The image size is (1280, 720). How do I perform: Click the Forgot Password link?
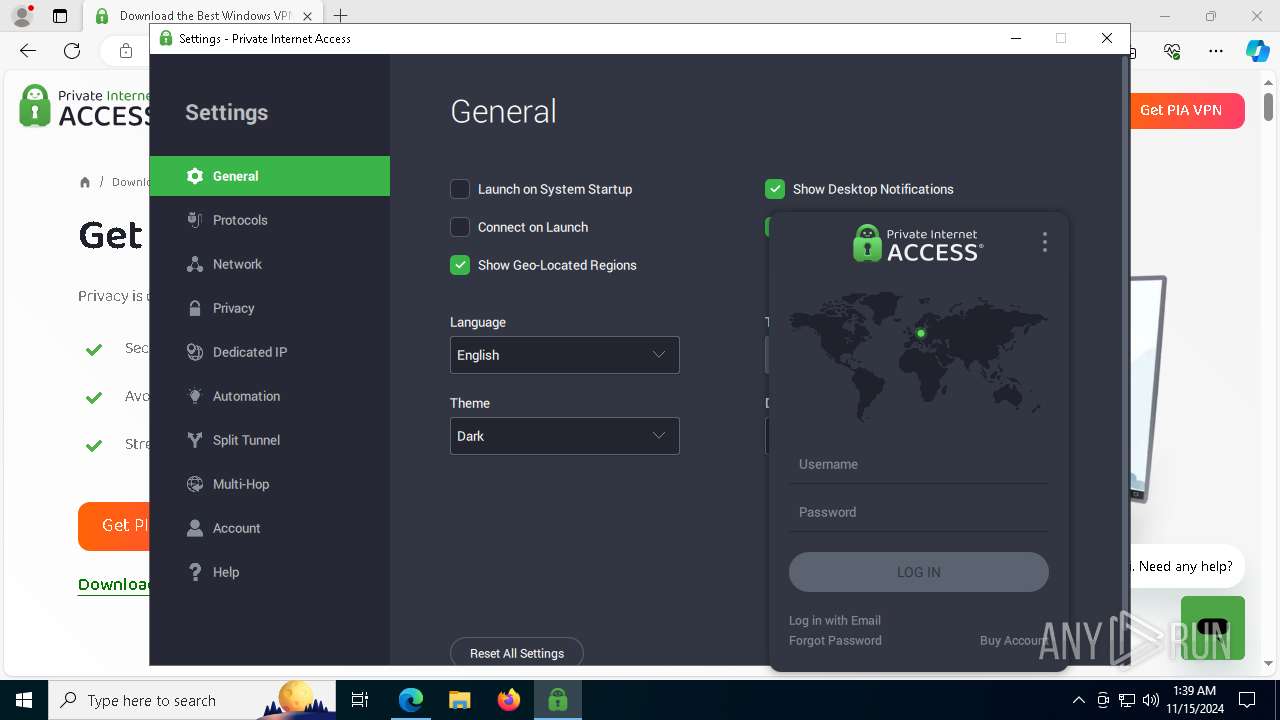835,640
